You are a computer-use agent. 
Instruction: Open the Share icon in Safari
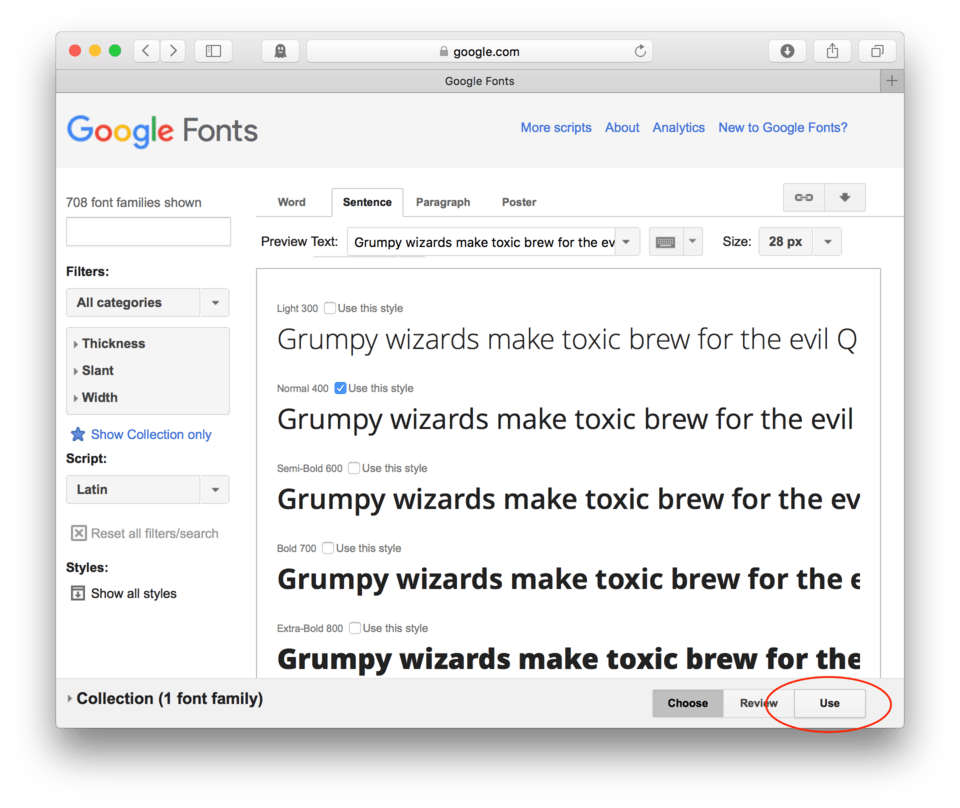tap(832, 51)
